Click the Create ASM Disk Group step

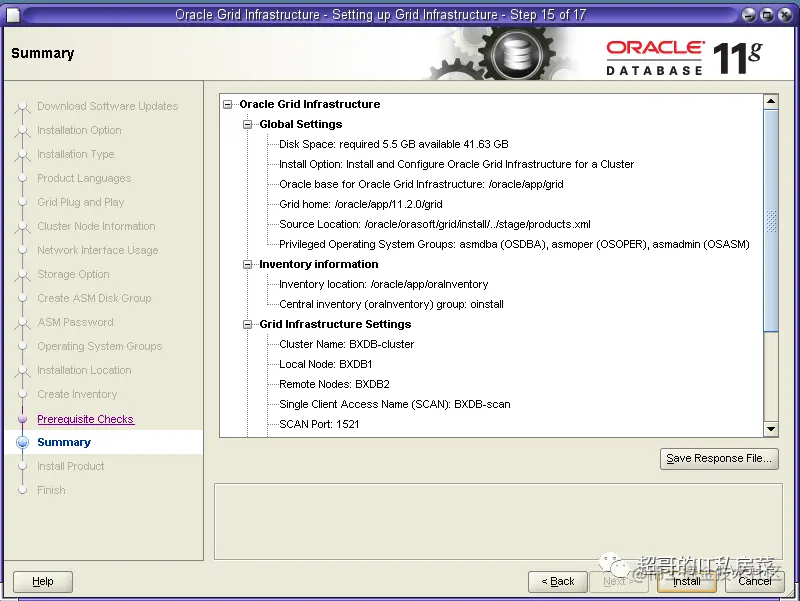94,298
